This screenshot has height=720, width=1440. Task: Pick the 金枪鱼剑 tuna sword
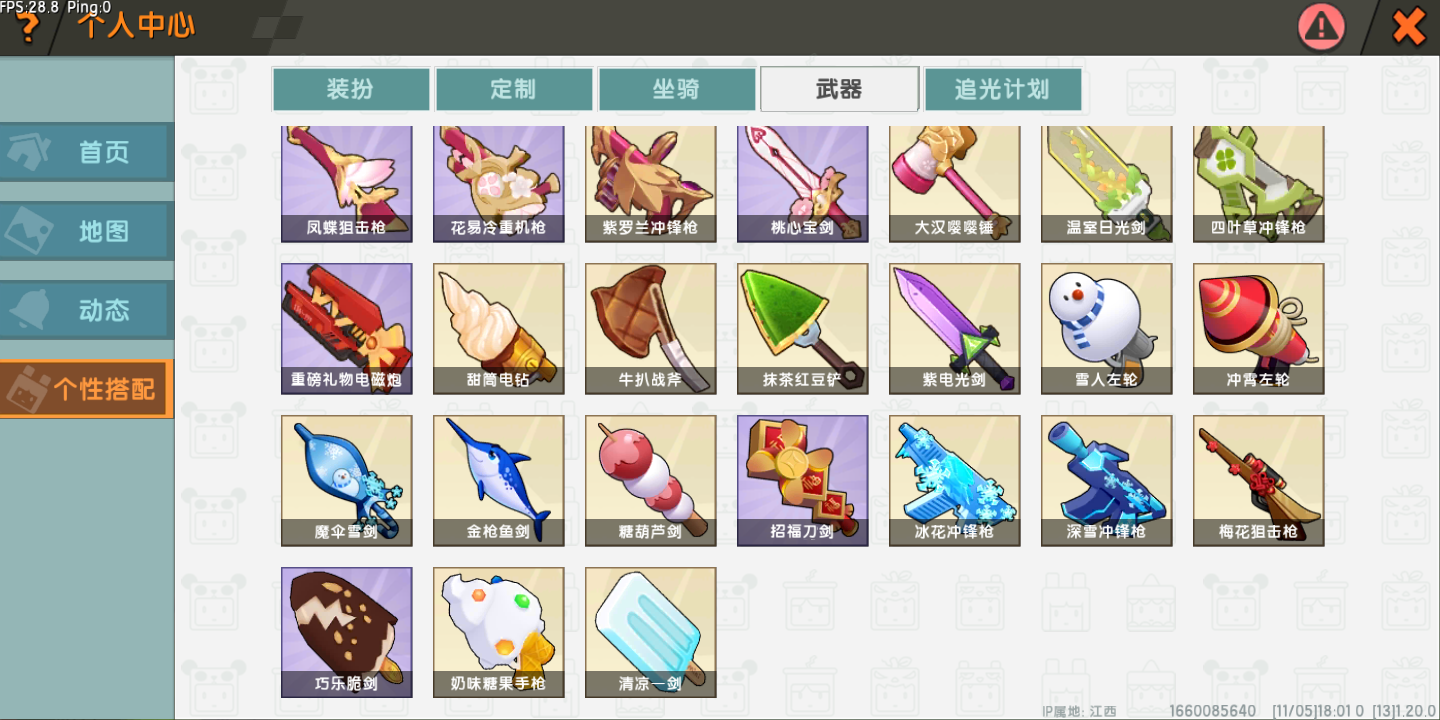coord(498,481)
